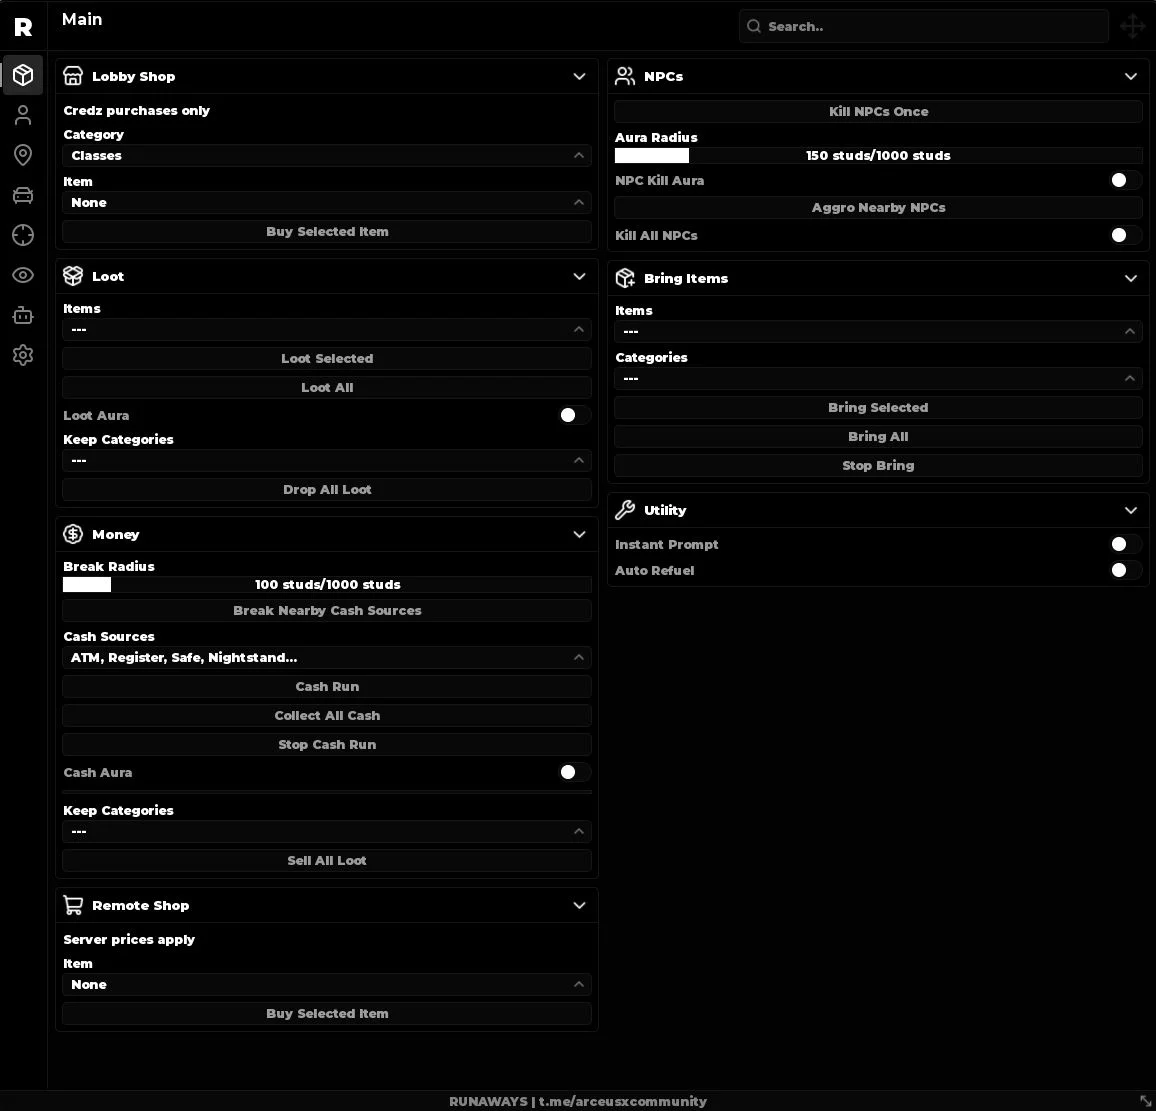
Task: Focus the Search input field
Action: 924,27
